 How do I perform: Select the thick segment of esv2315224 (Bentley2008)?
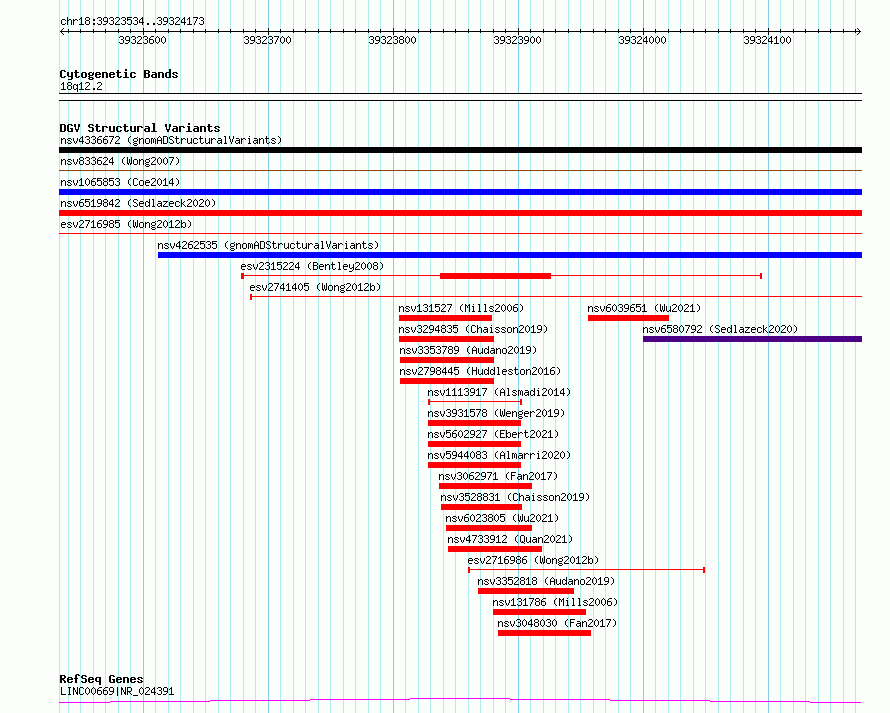496,276
